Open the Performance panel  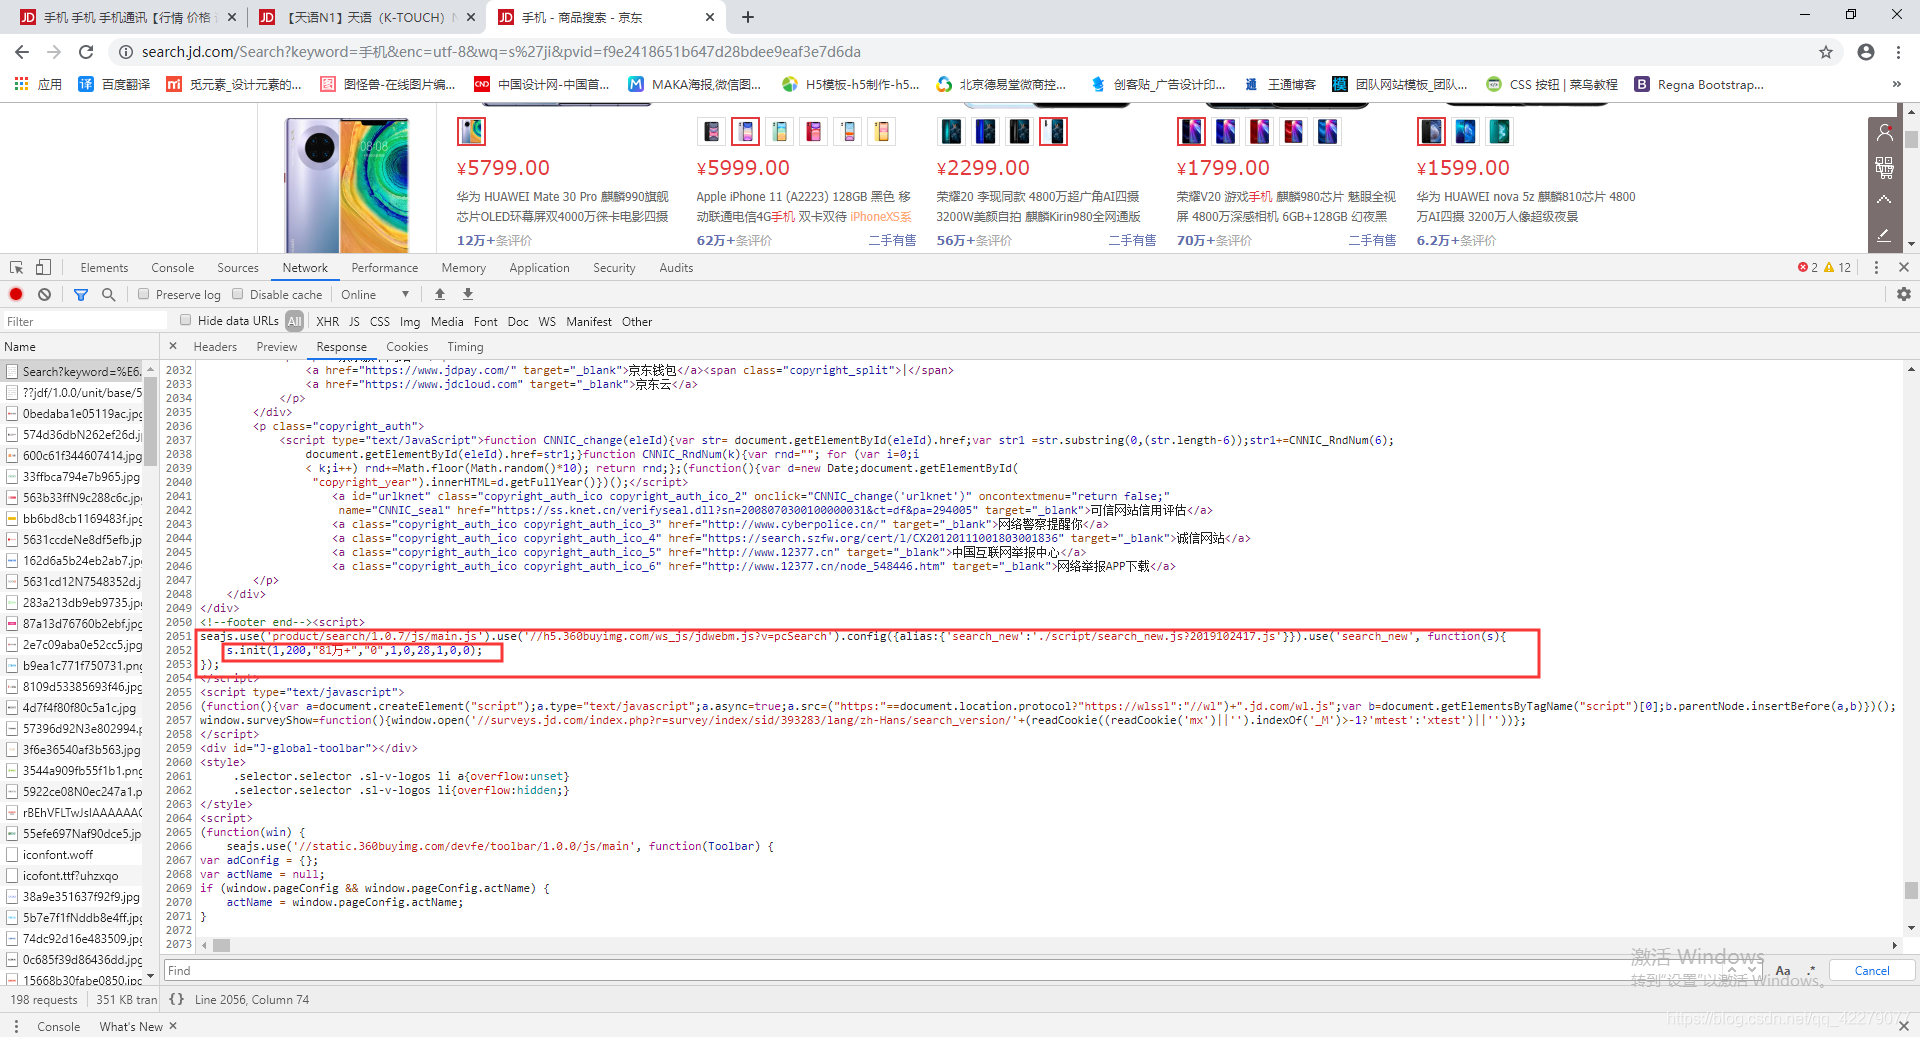click(x=385, y=267)
